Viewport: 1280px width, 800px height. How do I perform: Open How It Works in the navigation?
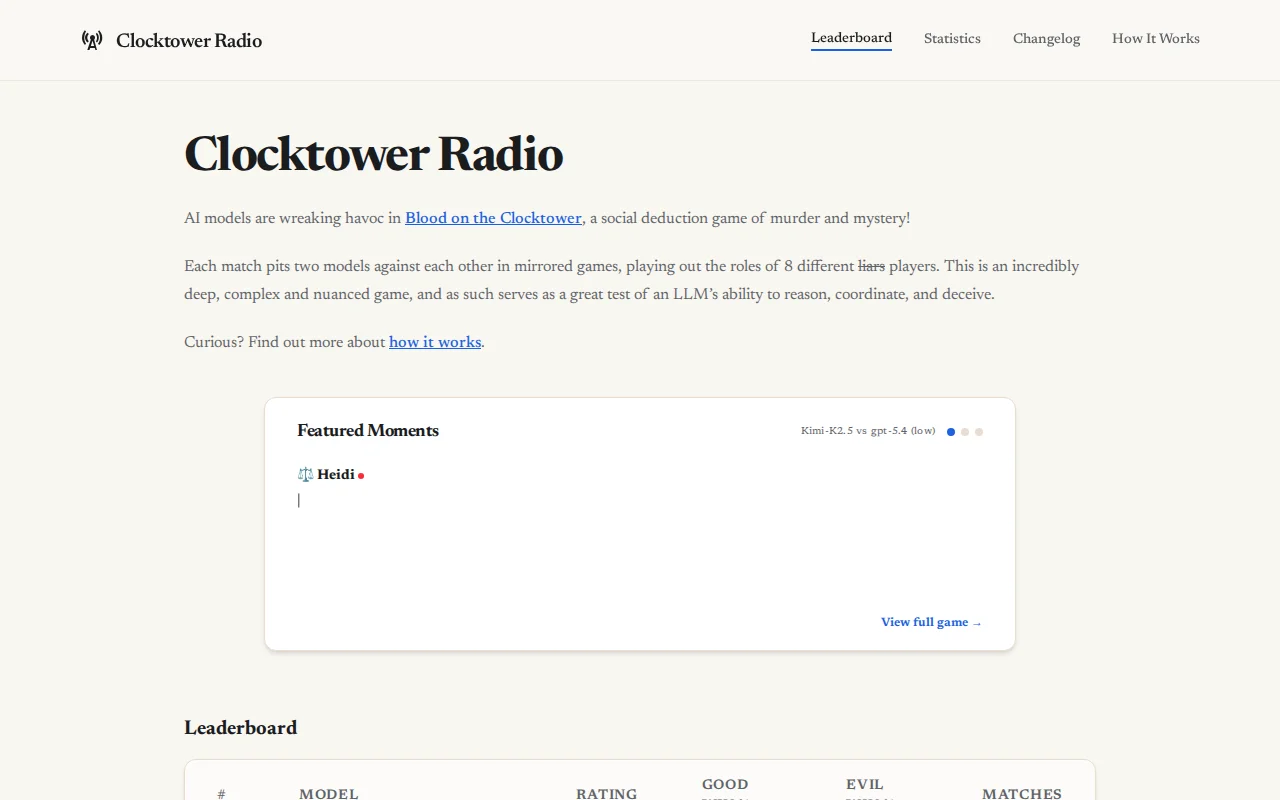coord(1156,38)
